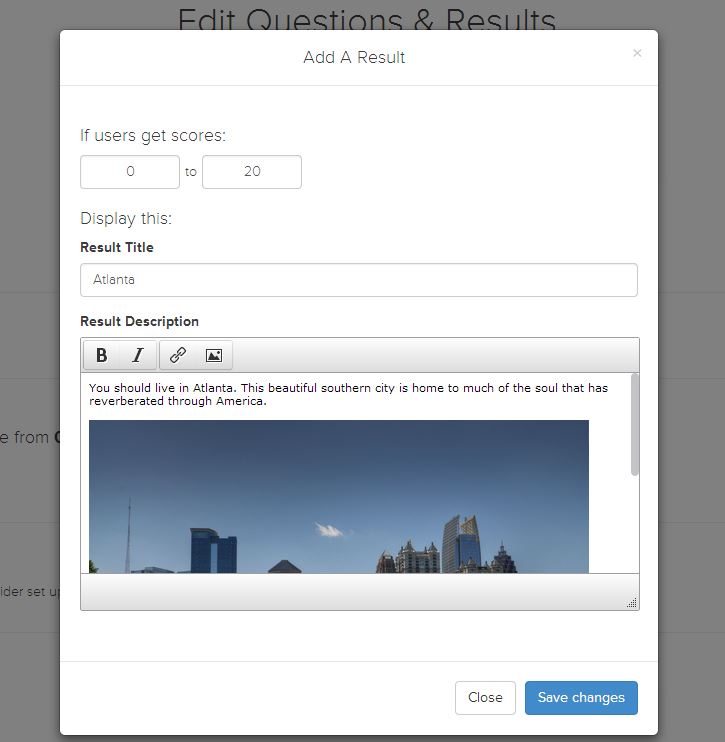
Task: Click the "If users get scores:" text
Action: (153, 135)
